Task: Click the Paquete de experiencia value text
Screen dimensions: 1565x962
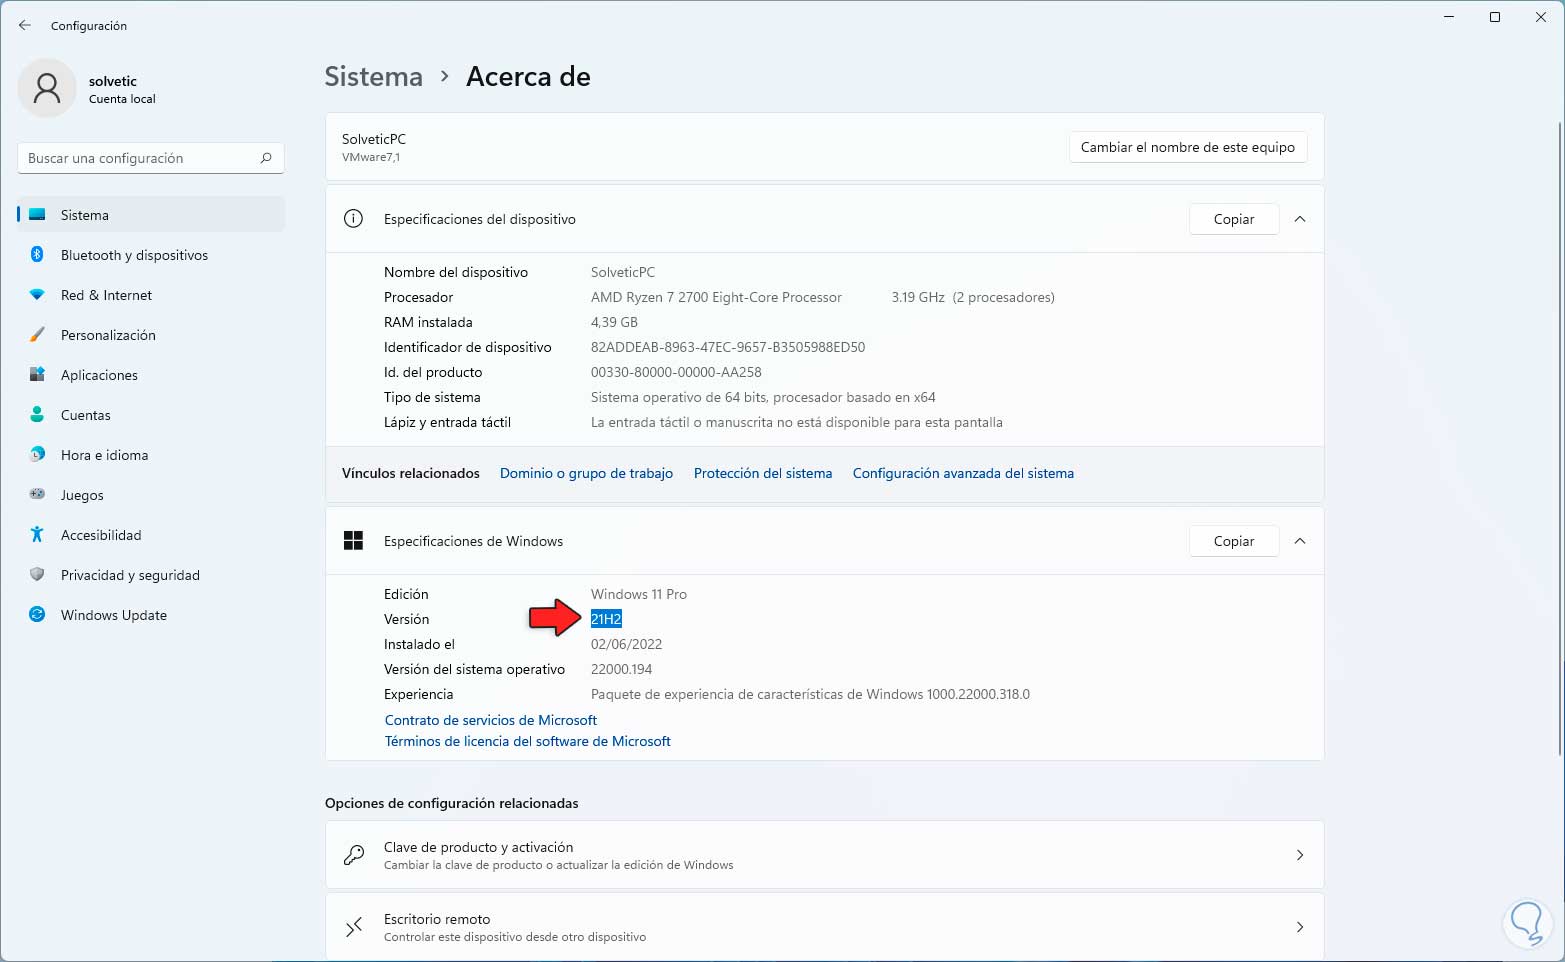Action: tap(810, 694)
